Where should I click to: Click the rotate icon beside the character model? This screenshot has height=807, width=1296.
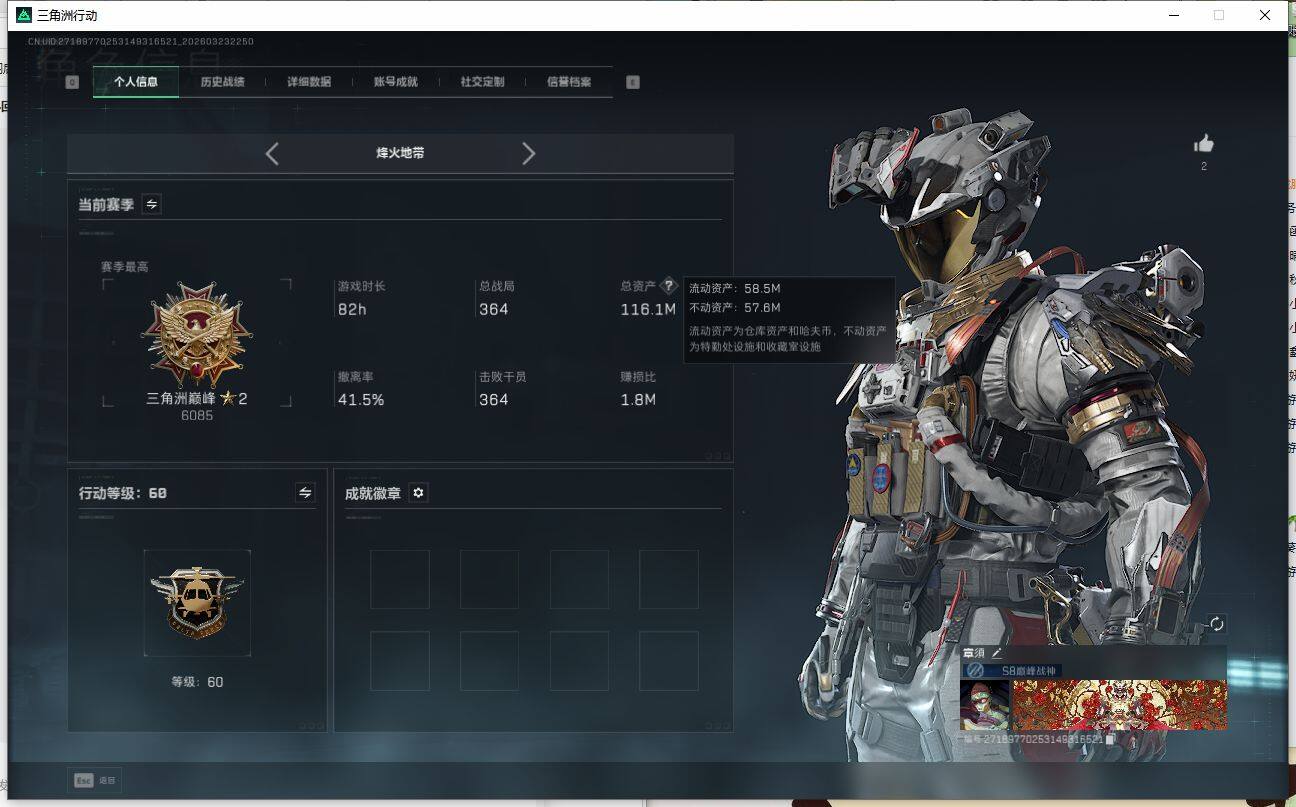pyautogui.click(x=1216, y=624)
